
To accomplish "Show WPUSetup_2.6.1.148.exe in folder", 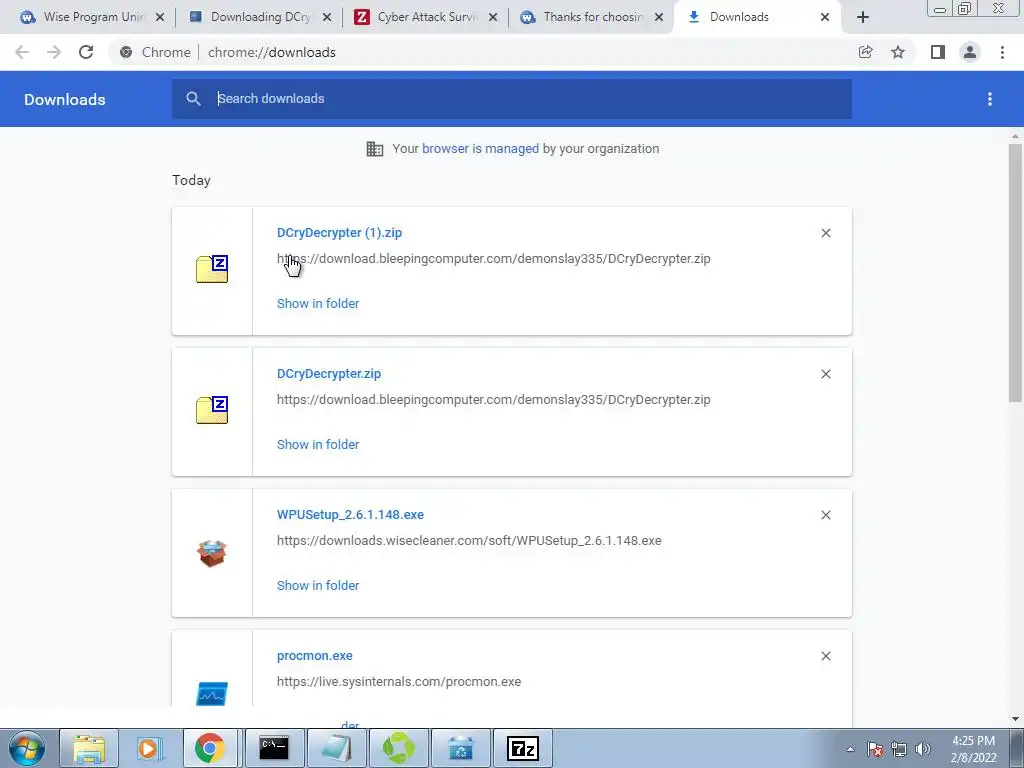I will tap(318, 586).
